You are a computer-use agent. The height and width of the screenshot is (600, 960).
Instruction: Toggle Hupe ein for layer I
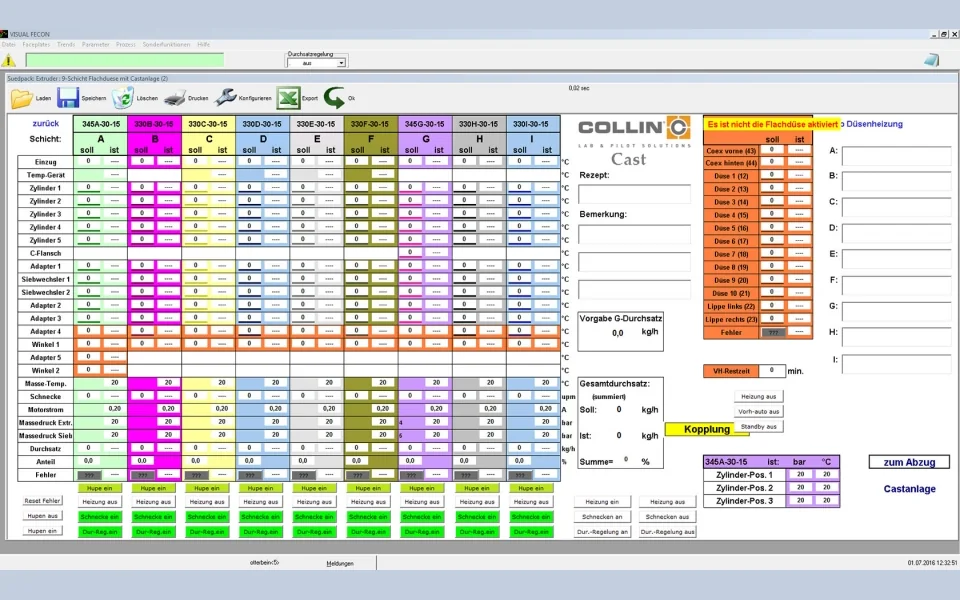coord(531,489)
